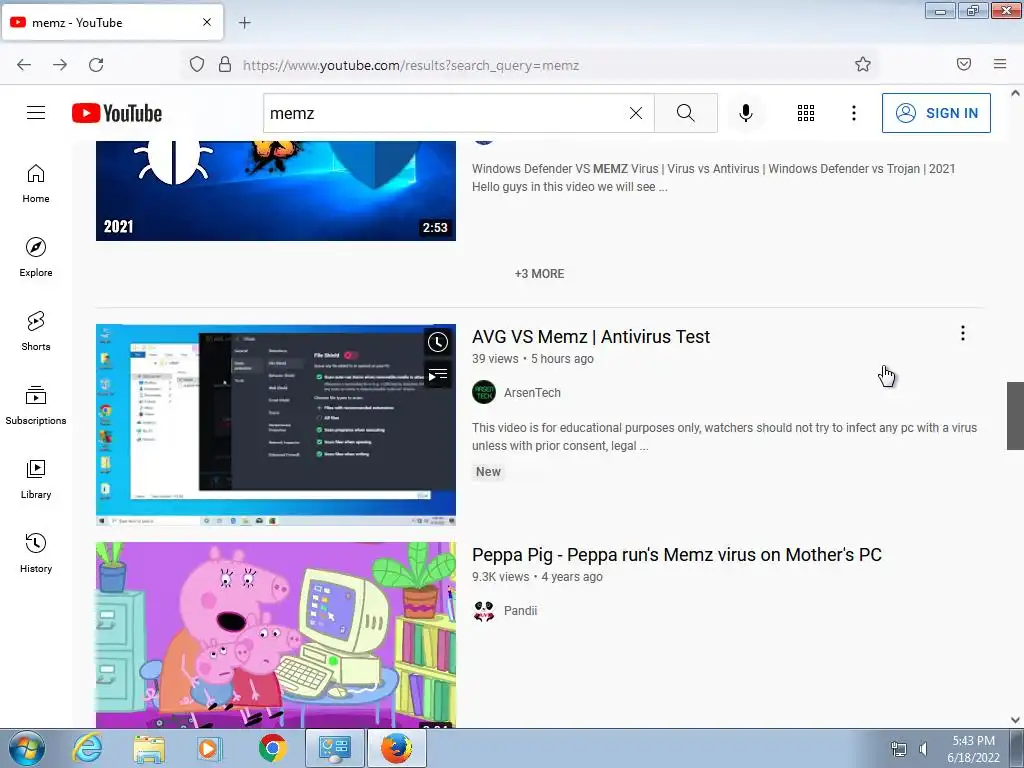The image size is (1024, 768).
Task: Click title AVG VS Memz | Antivirus Test
Action: point(590,336)
